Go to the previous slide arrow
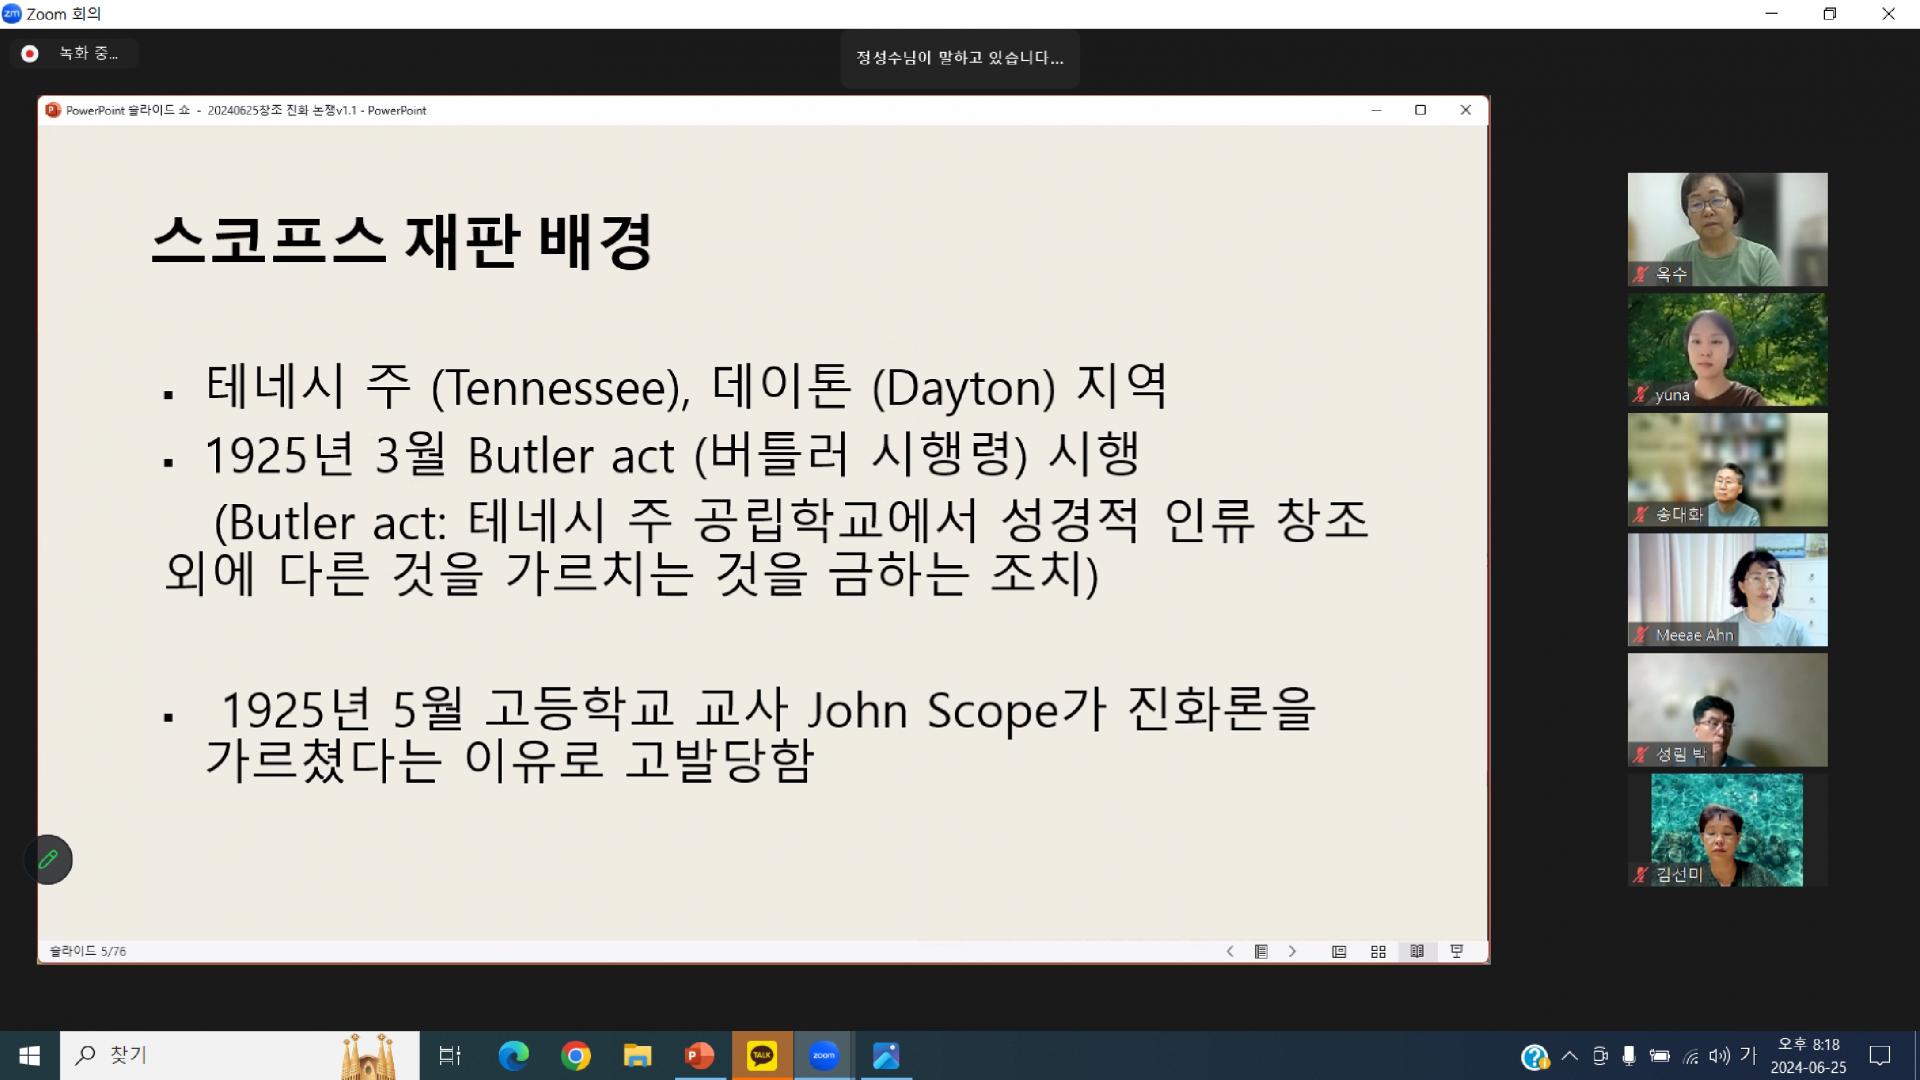This screenshot has height=1080, width=1920. click(1230, 951)
